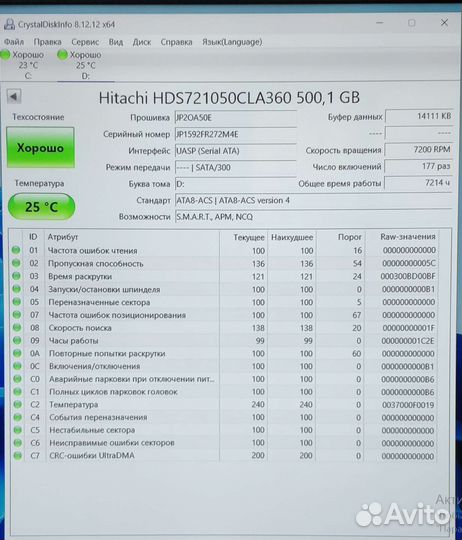Viewport: 462px width, 540px height.
Task: Click the Текущее column header
Action: coord(249,237)
